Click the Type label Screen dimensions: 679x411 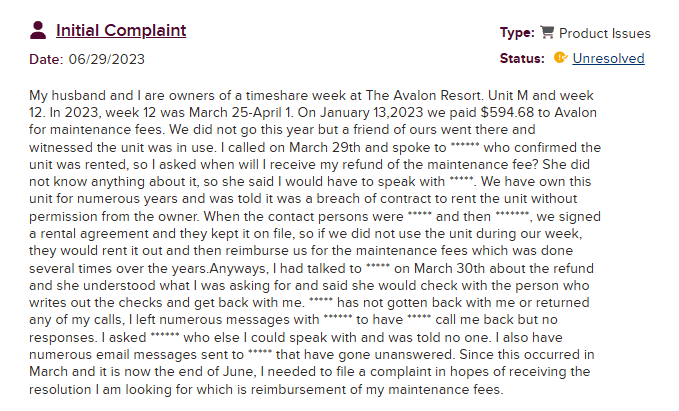(516, 33)
